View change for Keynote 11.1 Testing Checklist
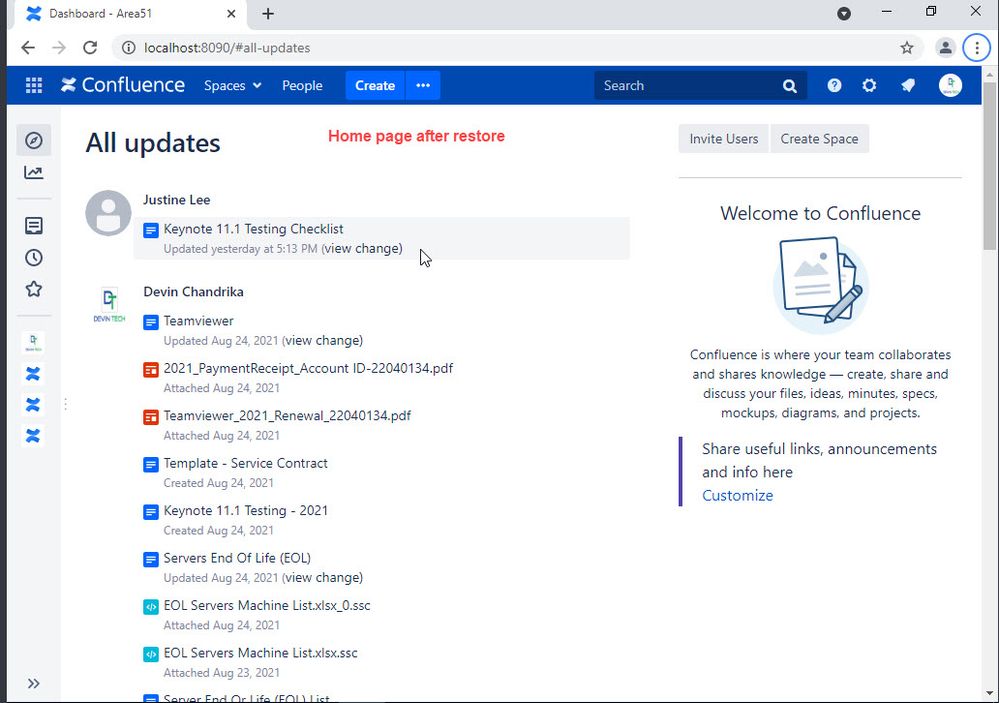 coord(362,249)
